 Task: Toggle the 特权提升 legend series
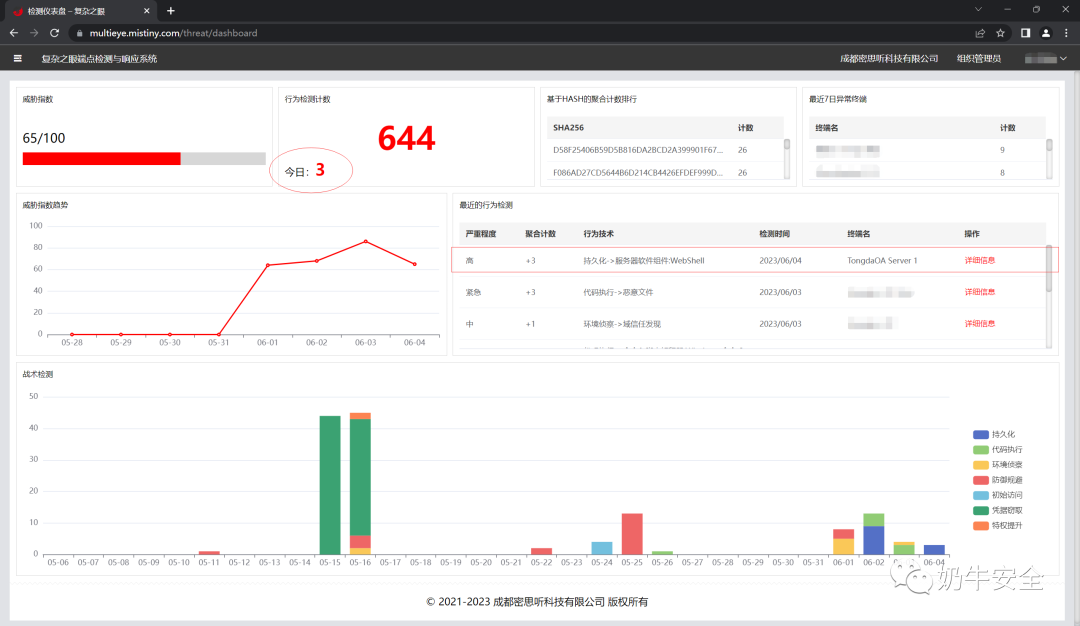coord(997,525)
